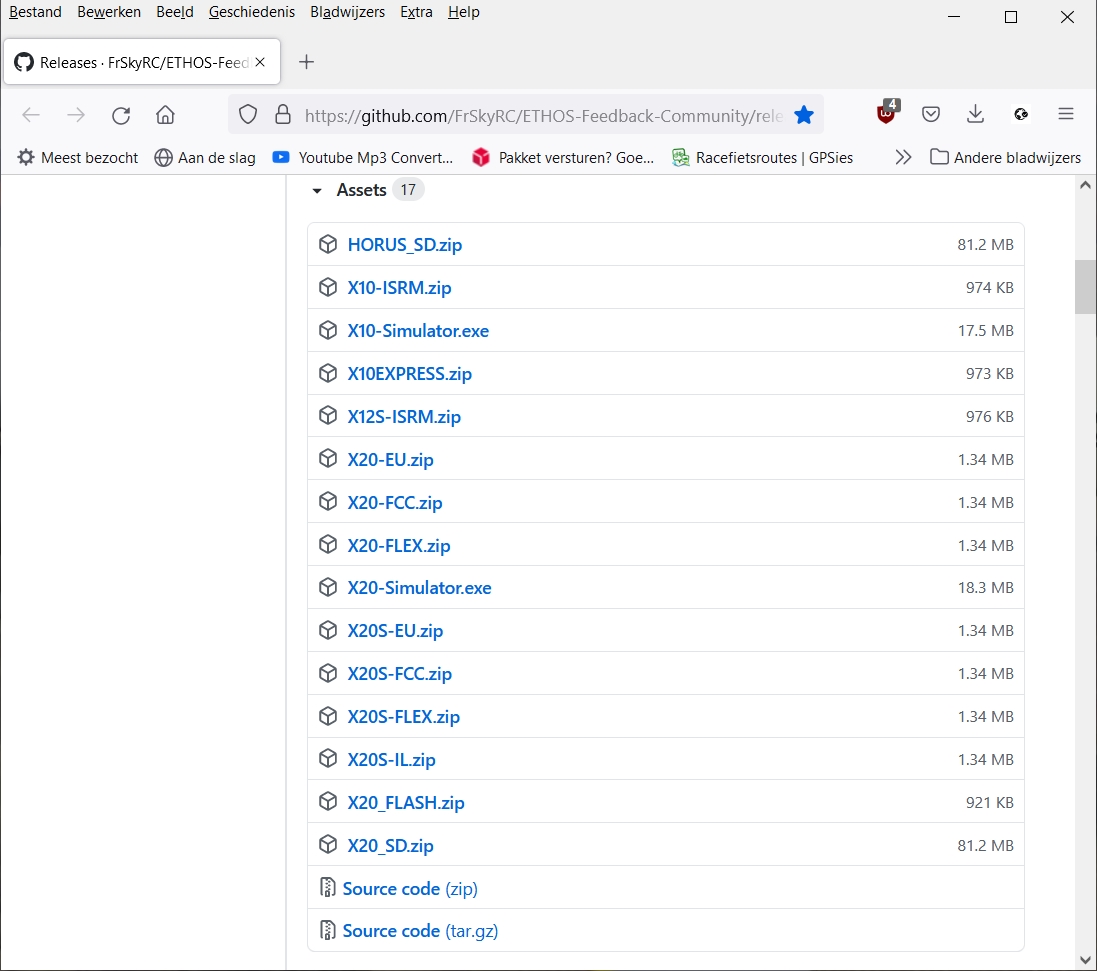Download X20S-IL.zip
The width and height of the screenshot is (1097, 971).
391,760
